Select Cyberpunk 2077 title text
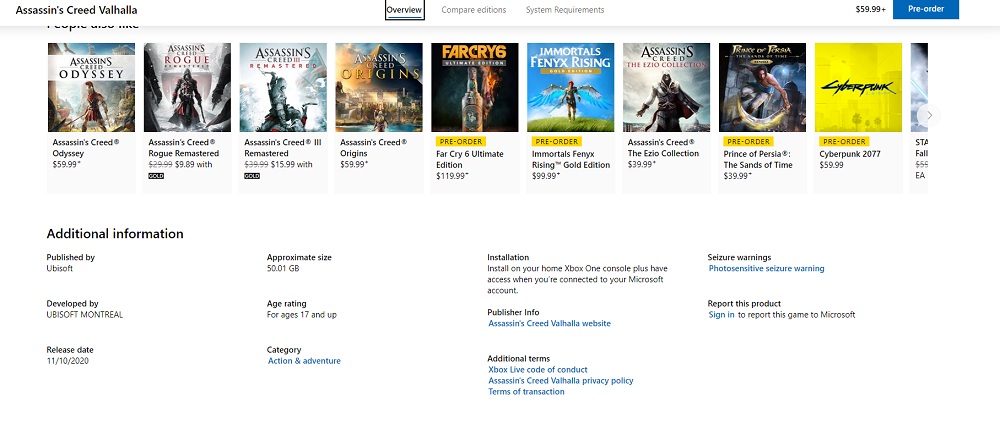 pos(851,154)
